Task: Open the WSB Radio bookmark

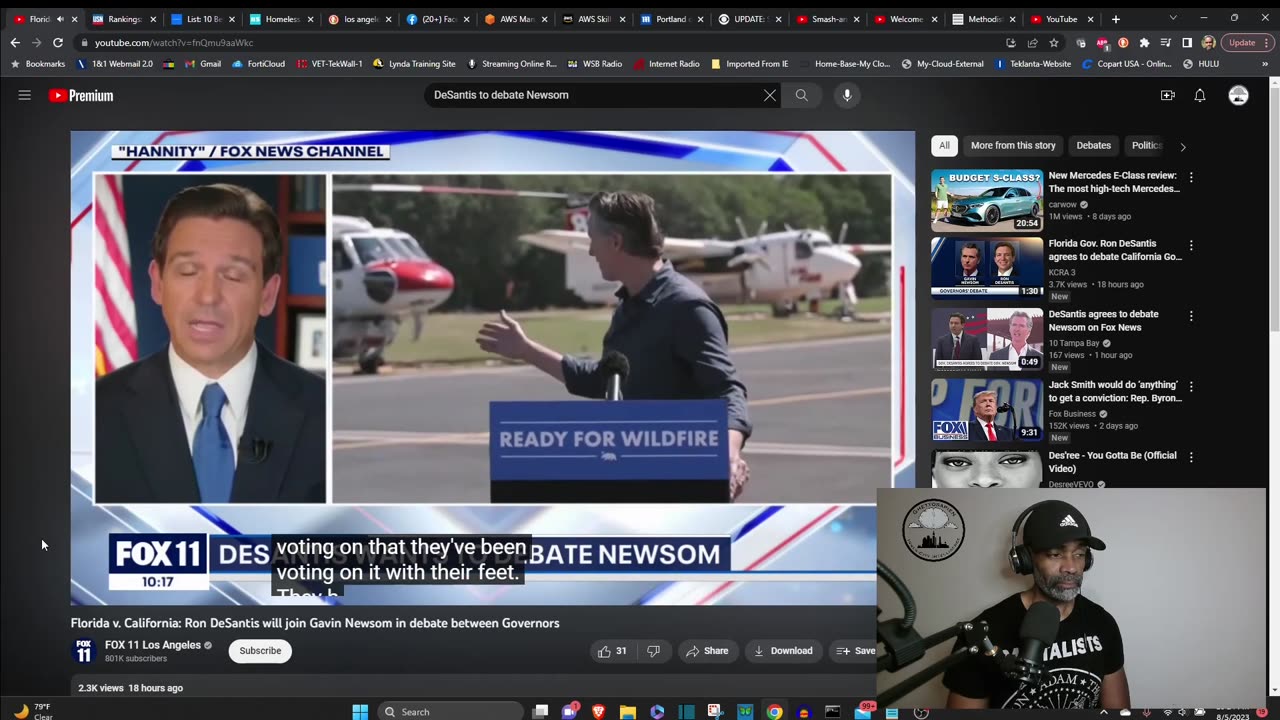Action: [x=594, y=64]
